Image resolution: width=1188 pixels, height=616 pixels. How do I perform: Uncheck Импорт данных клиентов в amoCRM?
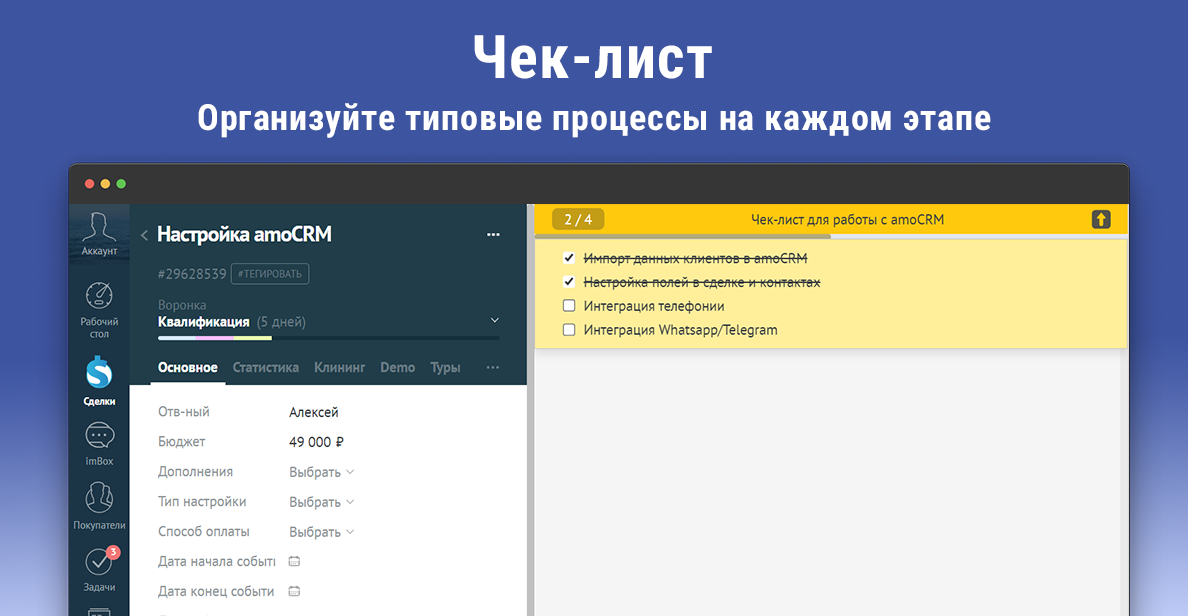coord(569,258)
